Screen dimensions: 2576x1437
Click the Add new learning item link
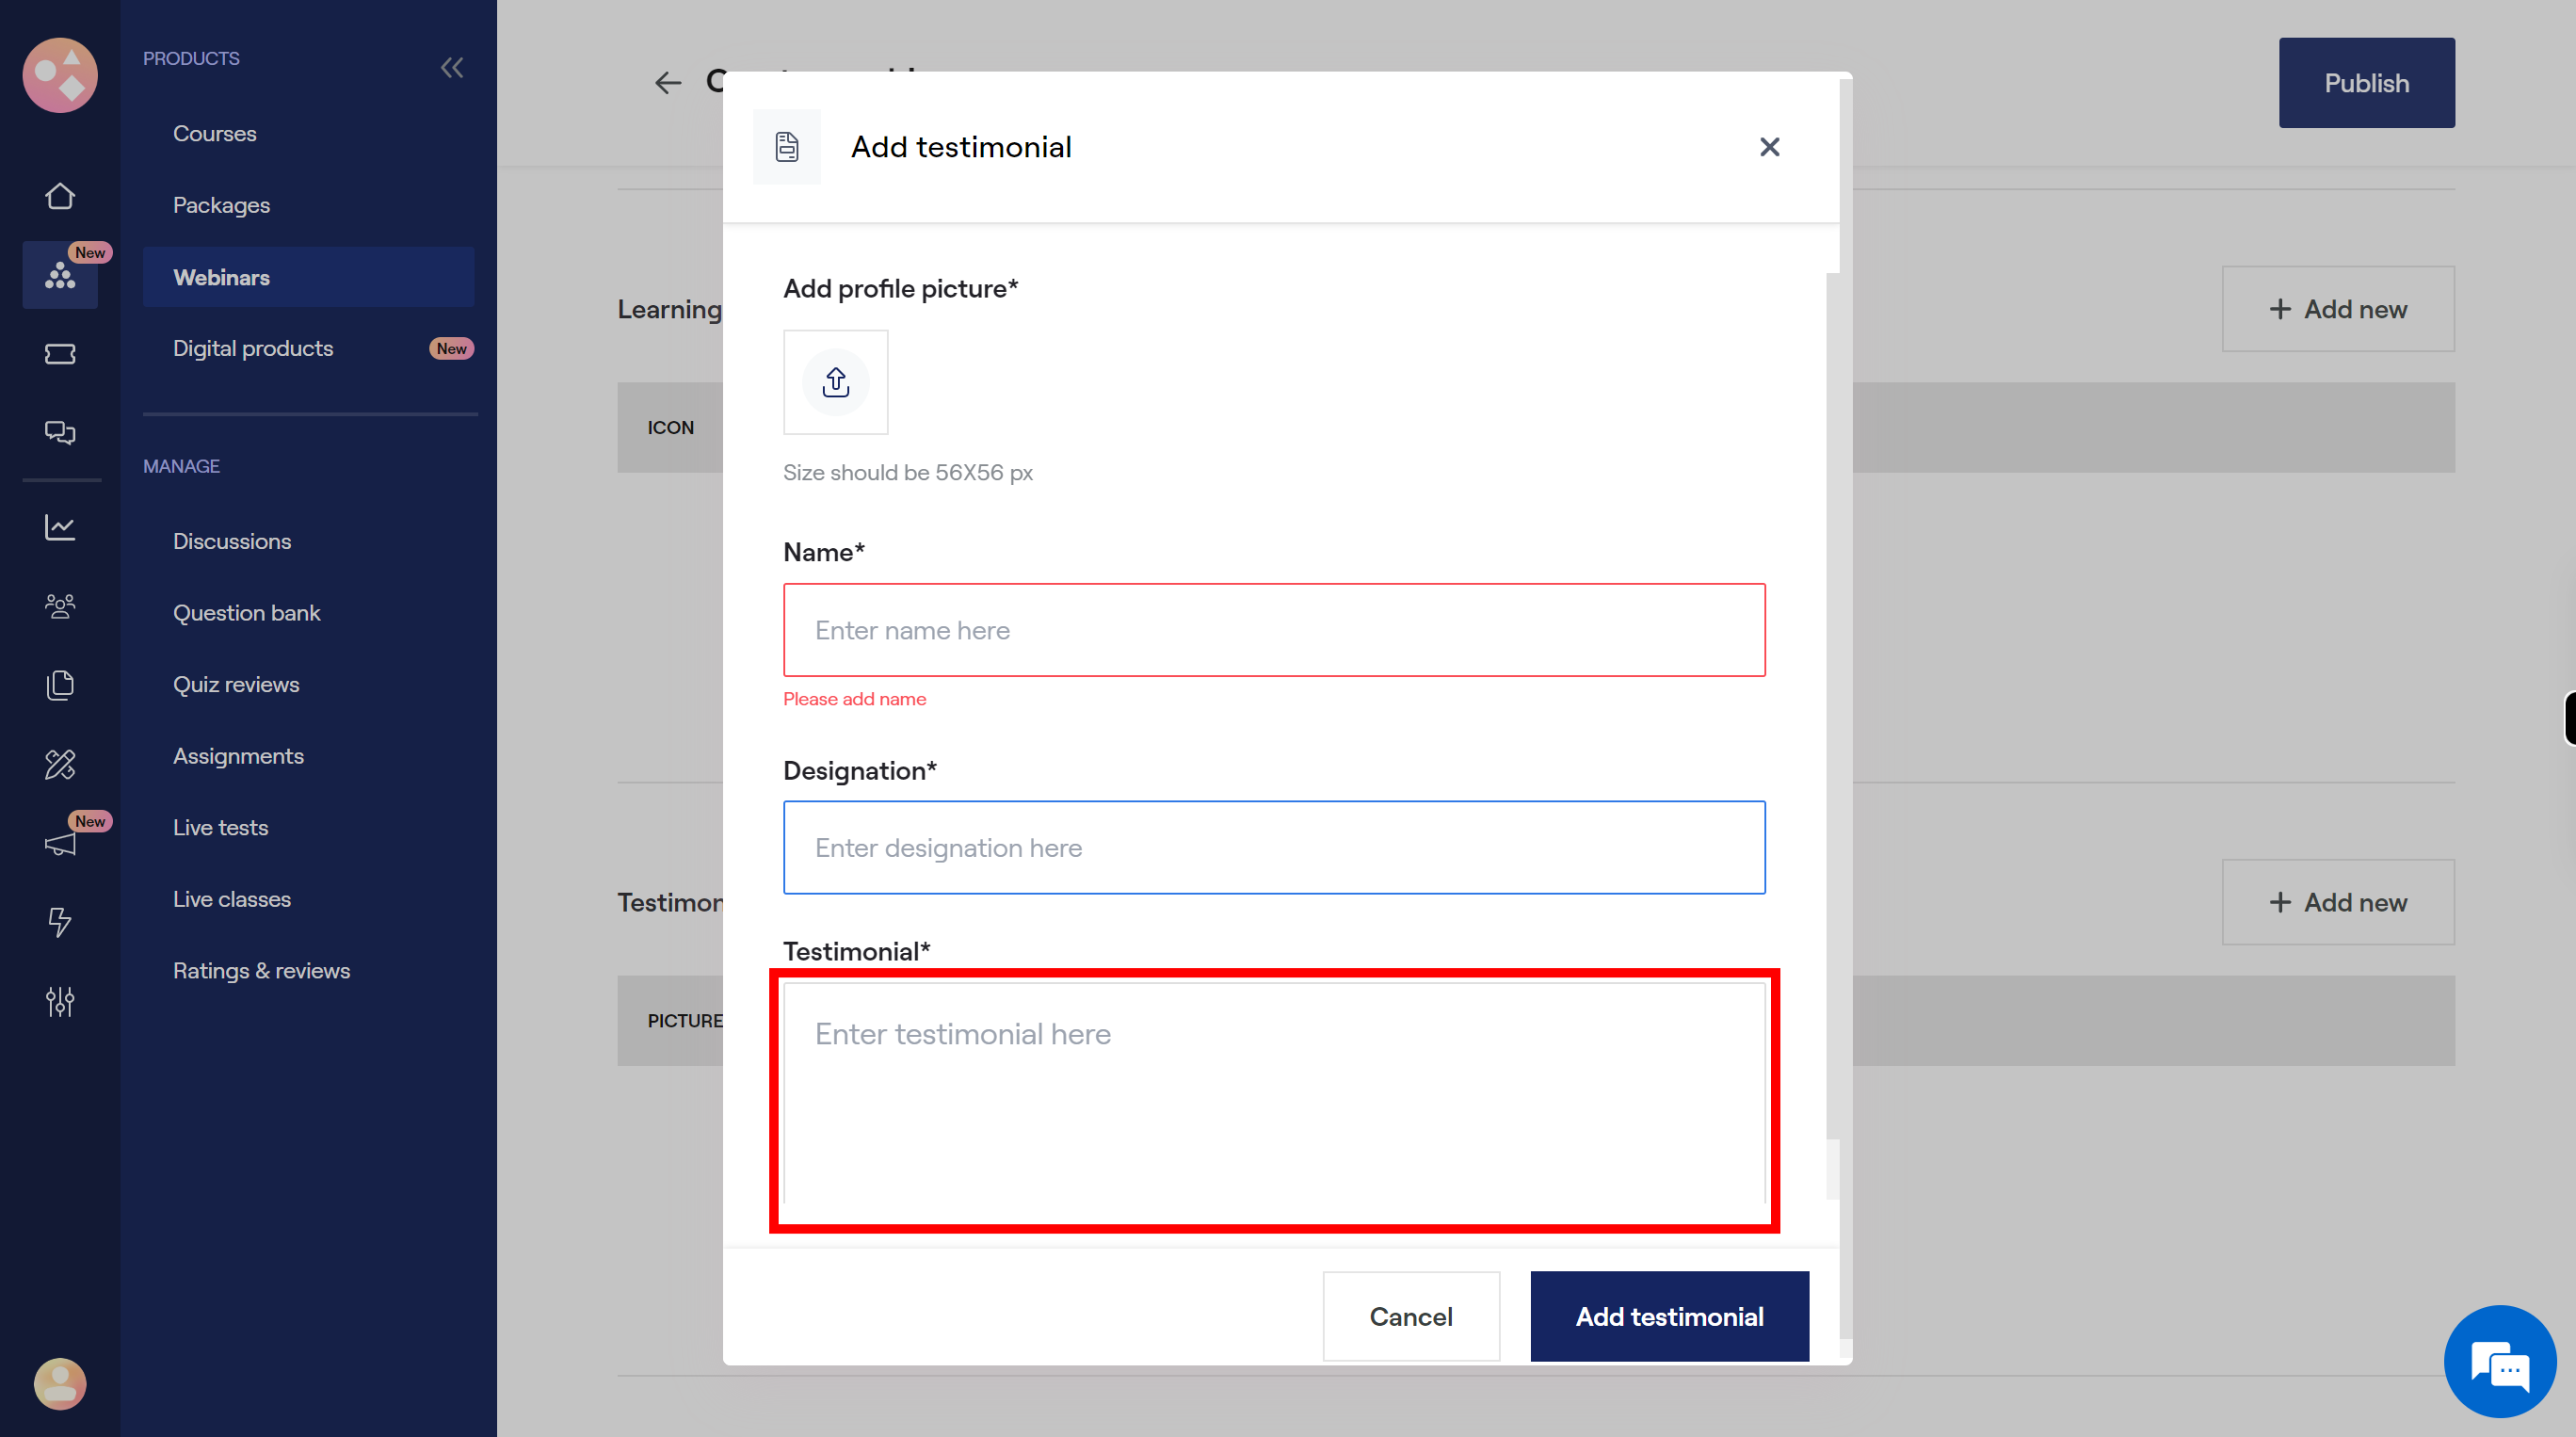click(2337, 308)
